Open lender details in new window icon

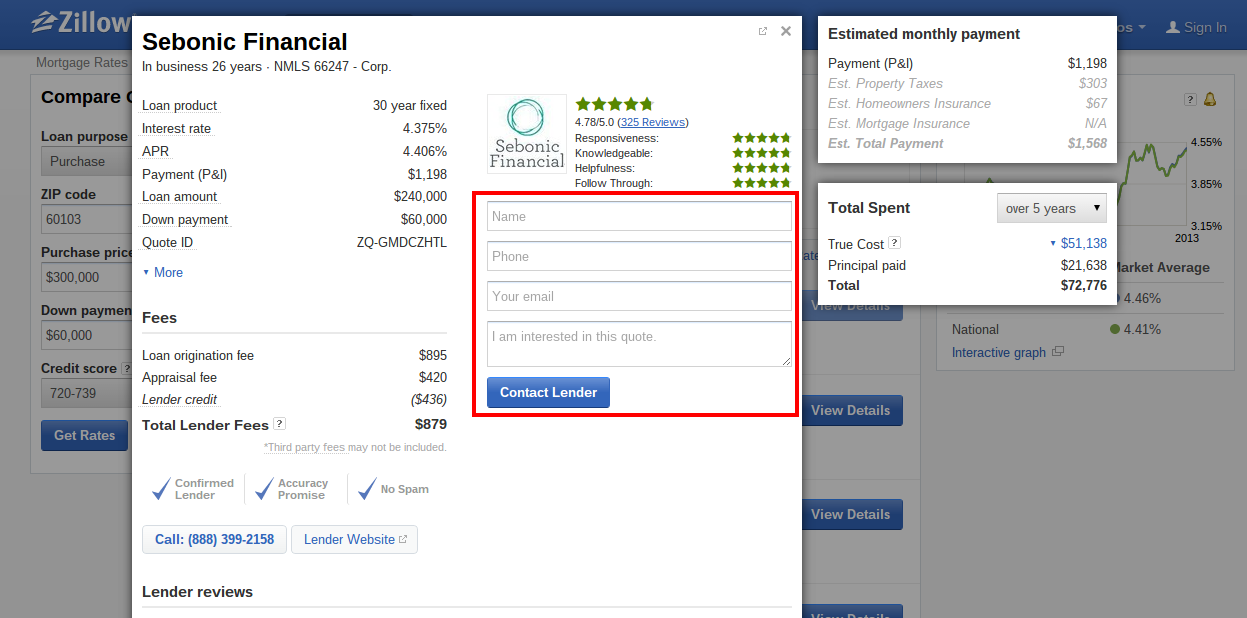[763, 31]
